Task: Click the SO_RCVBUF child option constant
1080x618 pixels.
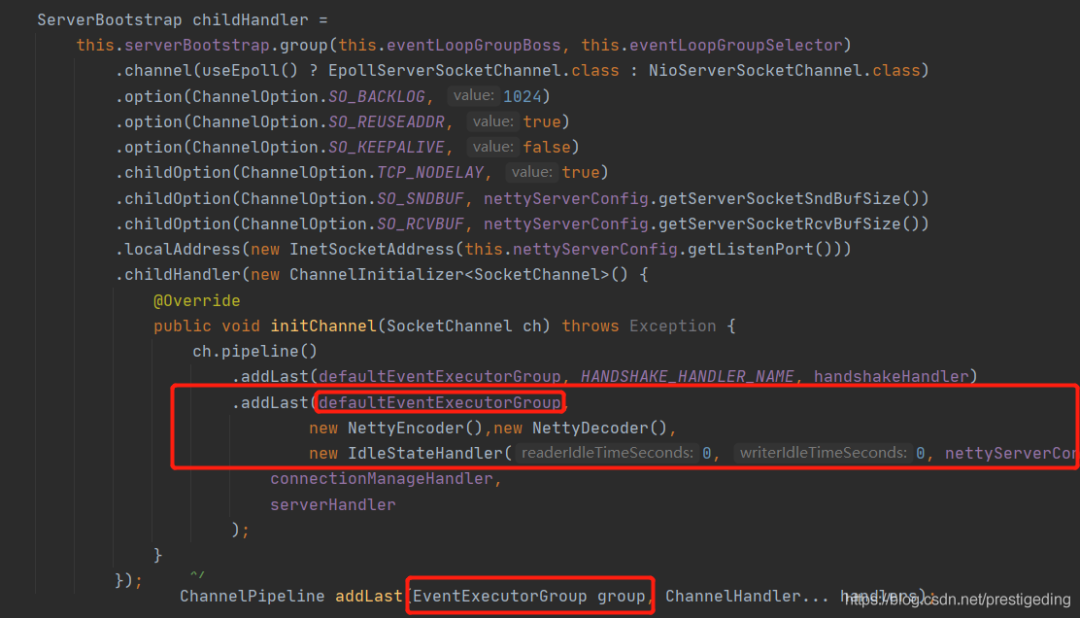Action: click(420, 225)
